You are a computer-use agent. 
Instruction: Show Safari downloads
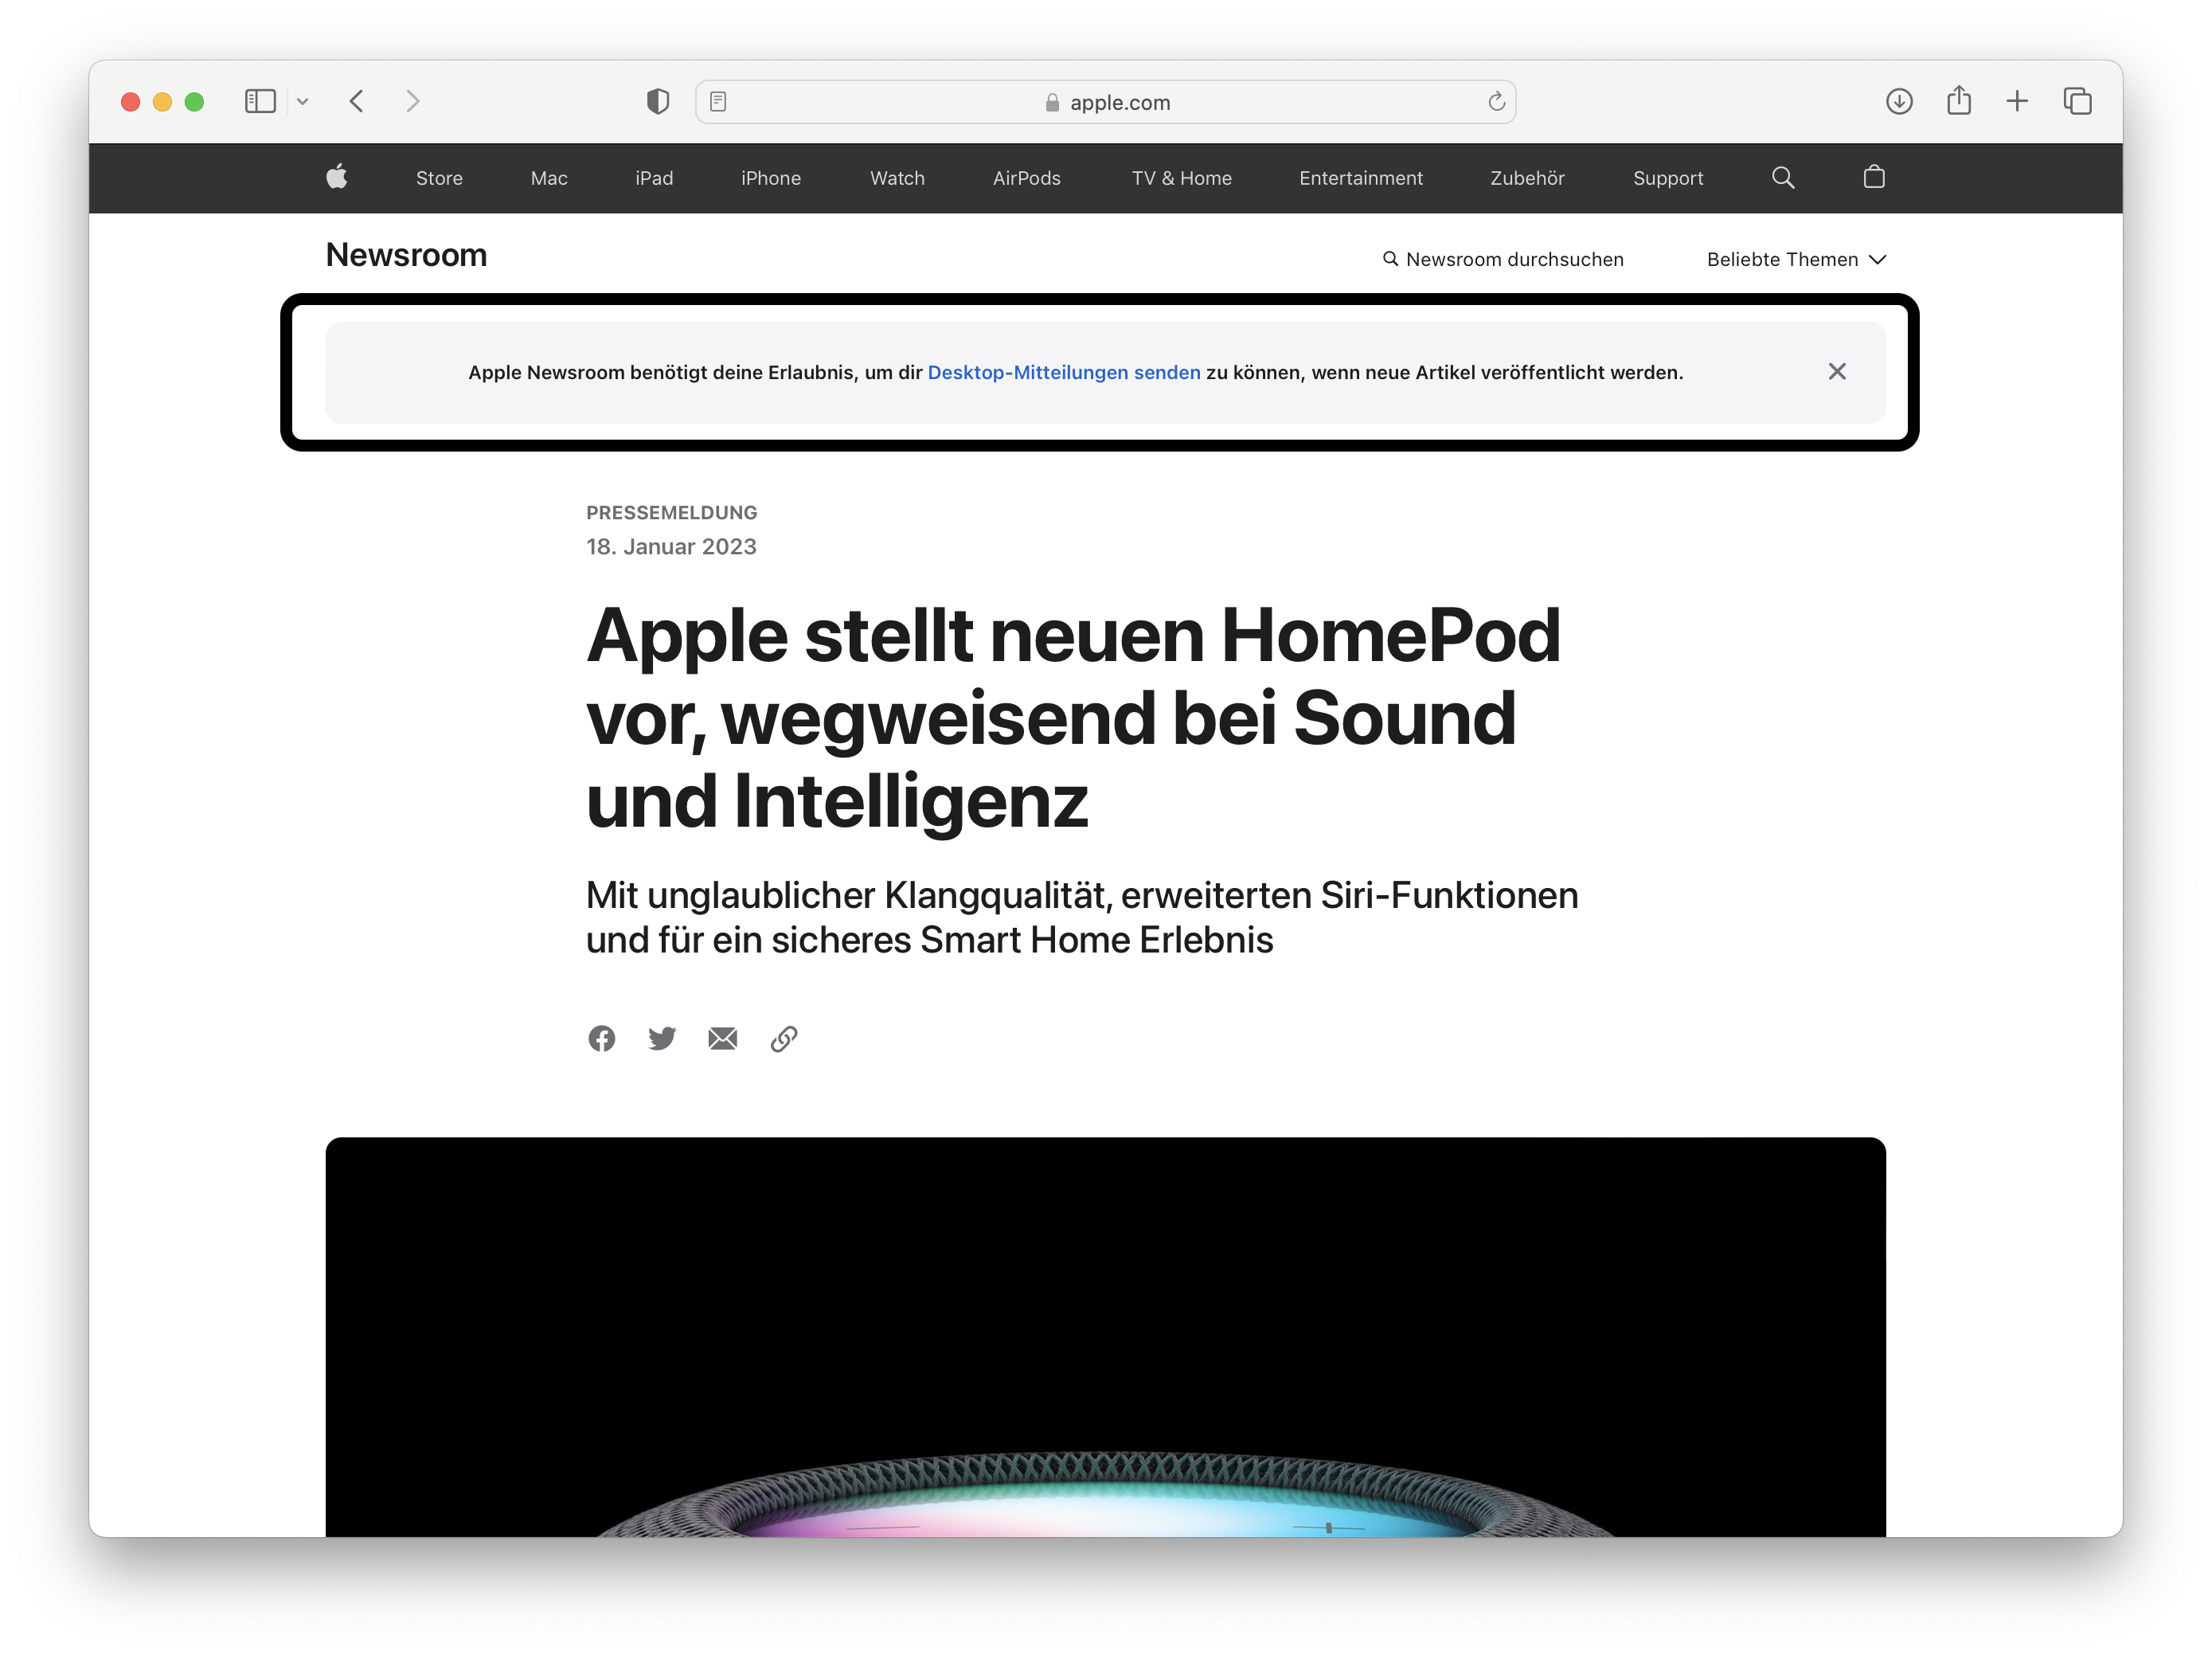pos(1899,101)
